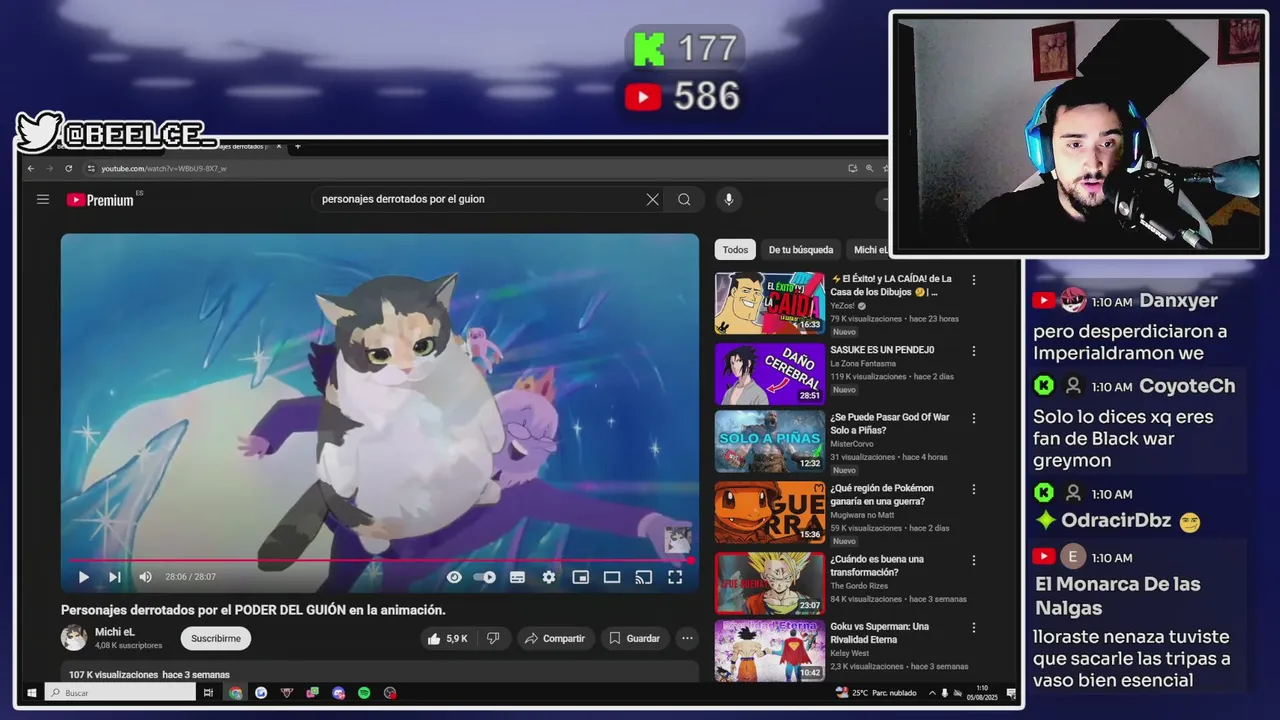Open the Windows Start menu
This screenshot has width=1280, height=720.
pyautogui.click(x=32, y=693)
